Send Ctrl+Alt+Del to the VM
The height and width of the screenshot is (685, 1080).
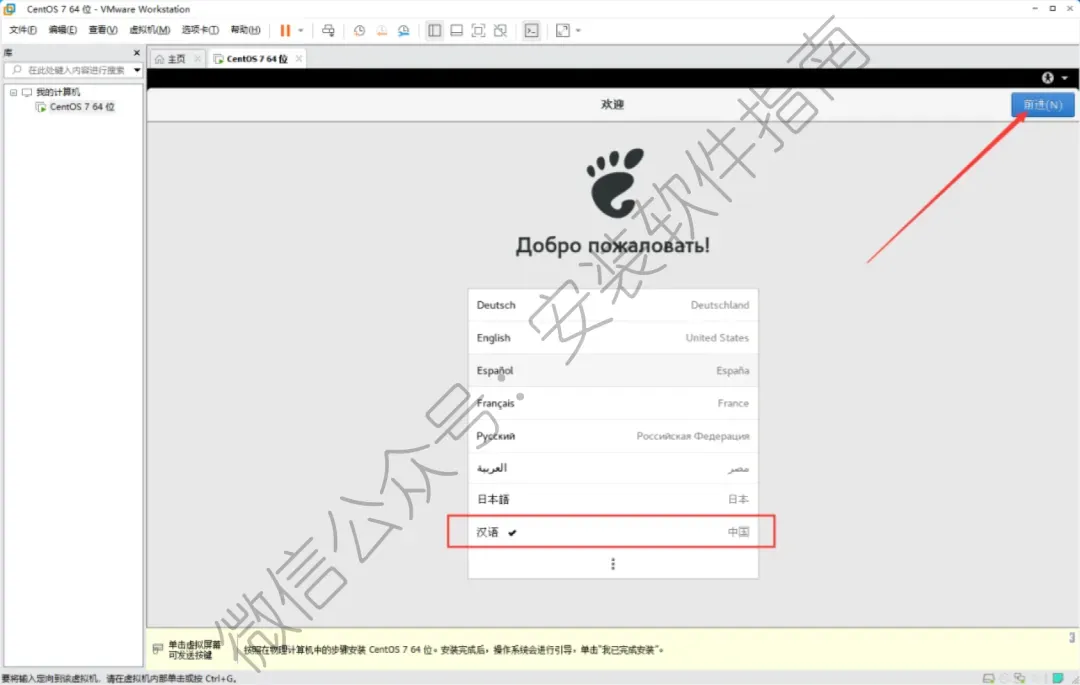(328, 30)
